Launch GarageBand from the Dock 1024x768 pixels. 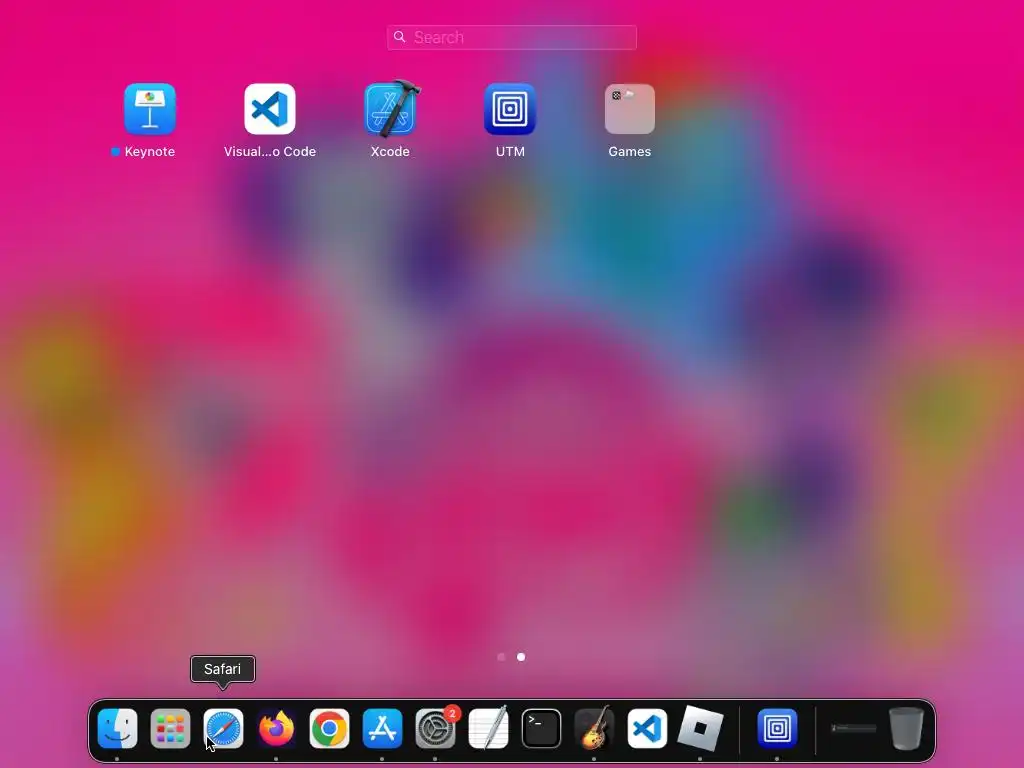coord(594,728)
